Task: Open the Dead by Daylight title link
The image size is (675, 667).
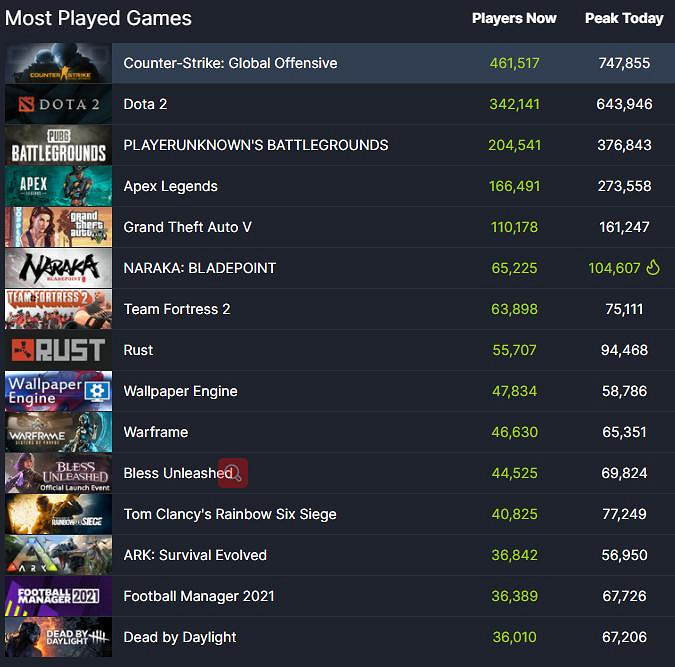Action: coord(180,637)
